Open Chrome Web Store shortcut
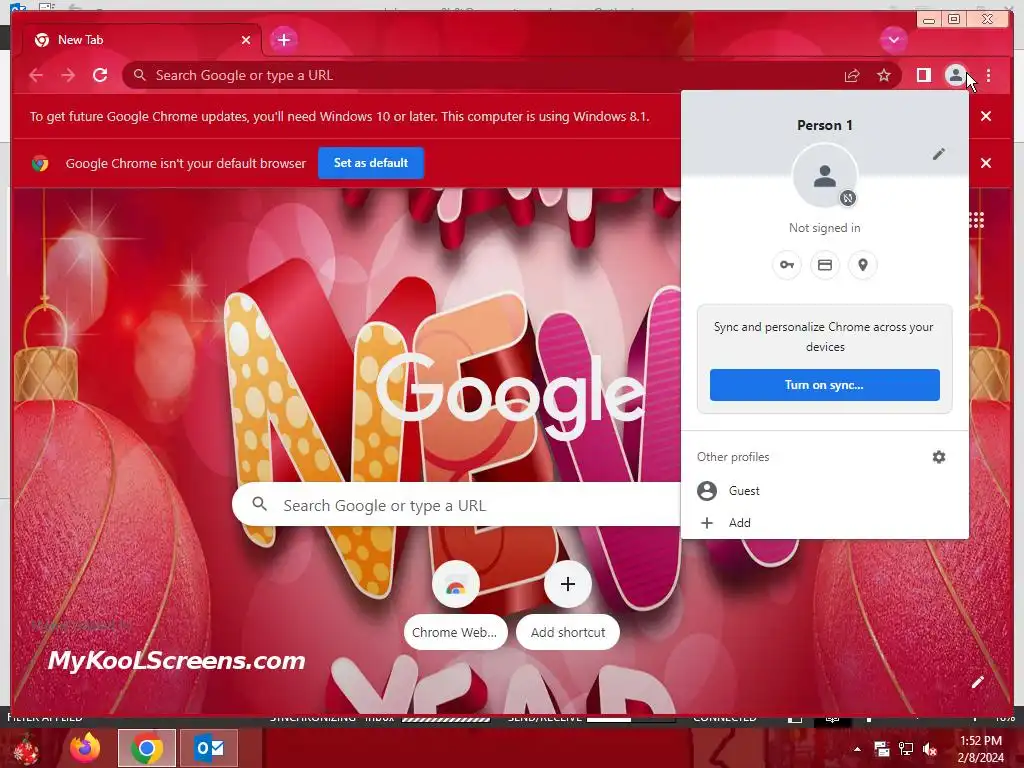The image size is (1024, 768). click(456, 605)
